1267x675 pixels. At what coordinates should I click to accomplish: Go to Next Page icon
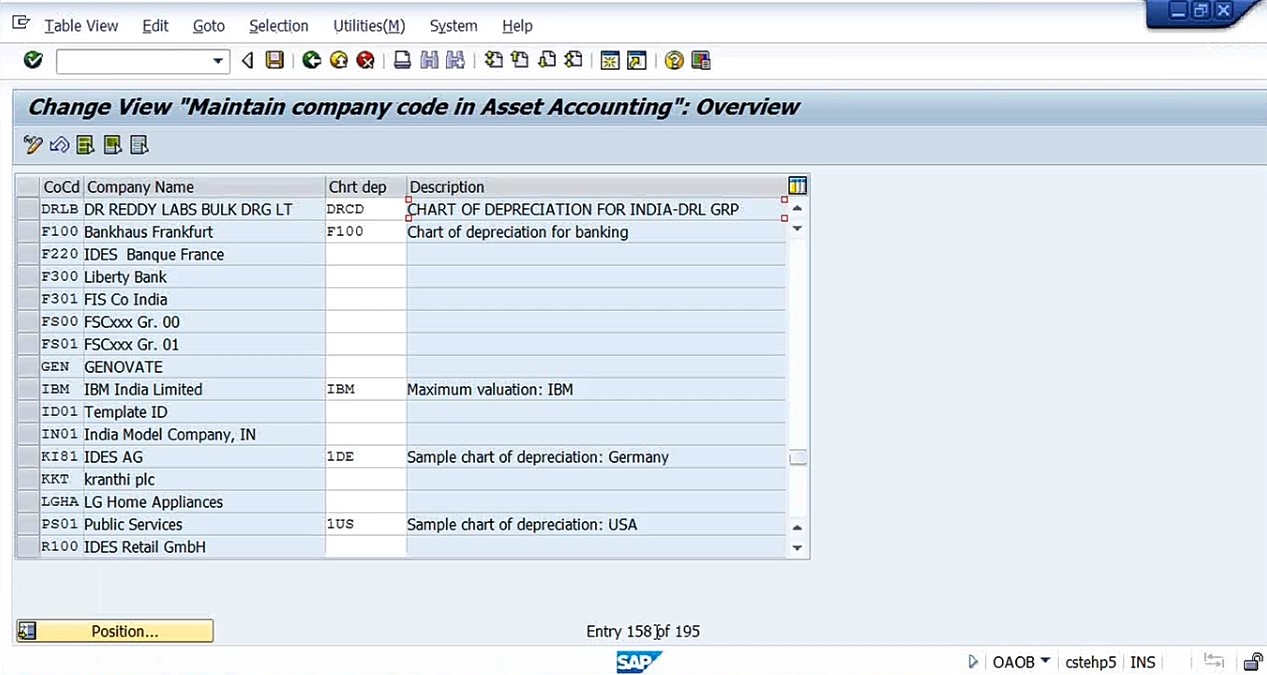coord(547,61)
